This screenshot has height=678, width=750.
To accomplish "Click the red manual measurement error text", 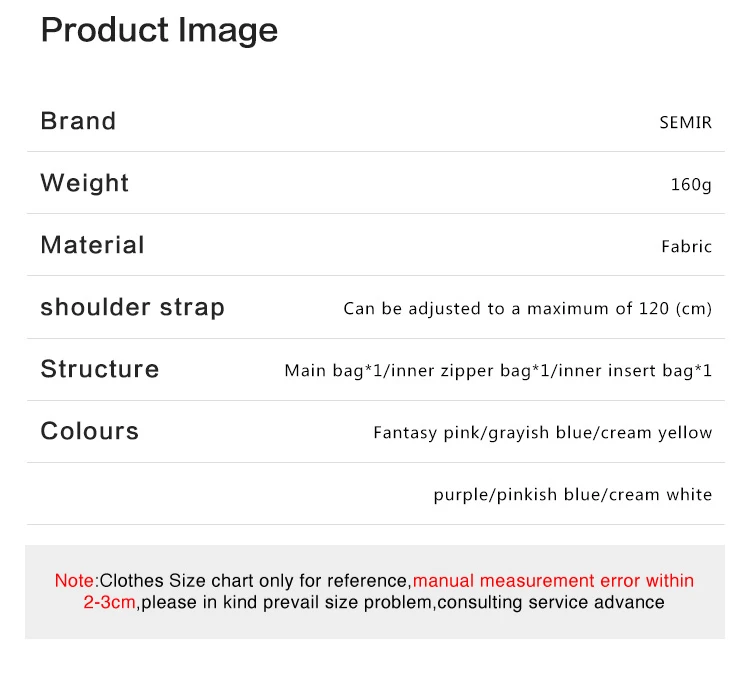I will point(553,581).
